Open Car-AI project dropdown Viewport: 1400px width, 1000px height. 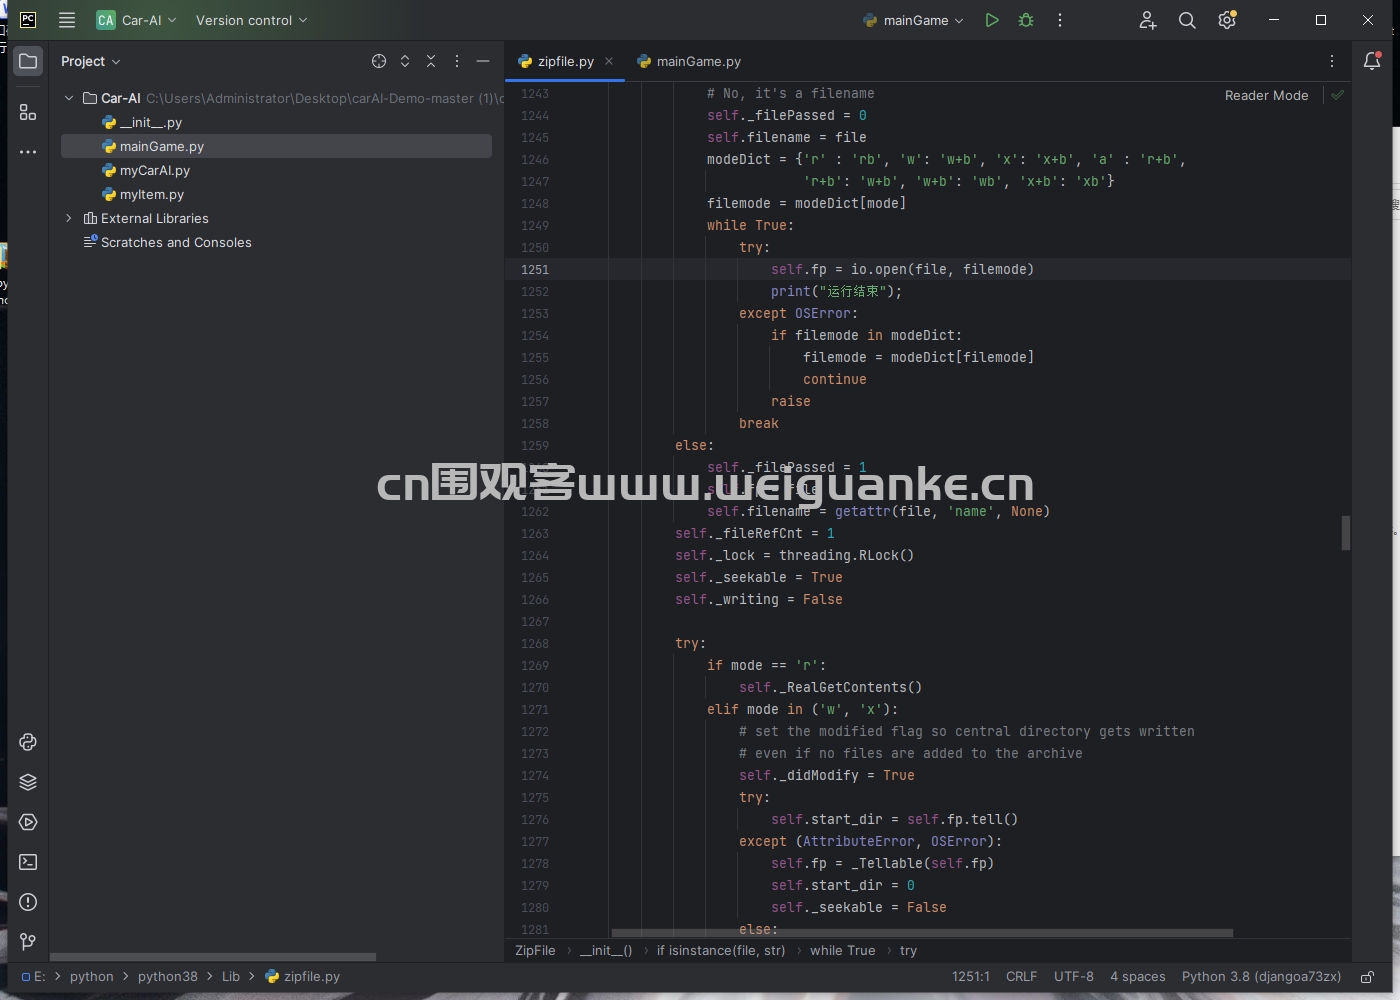click(136, 20)
